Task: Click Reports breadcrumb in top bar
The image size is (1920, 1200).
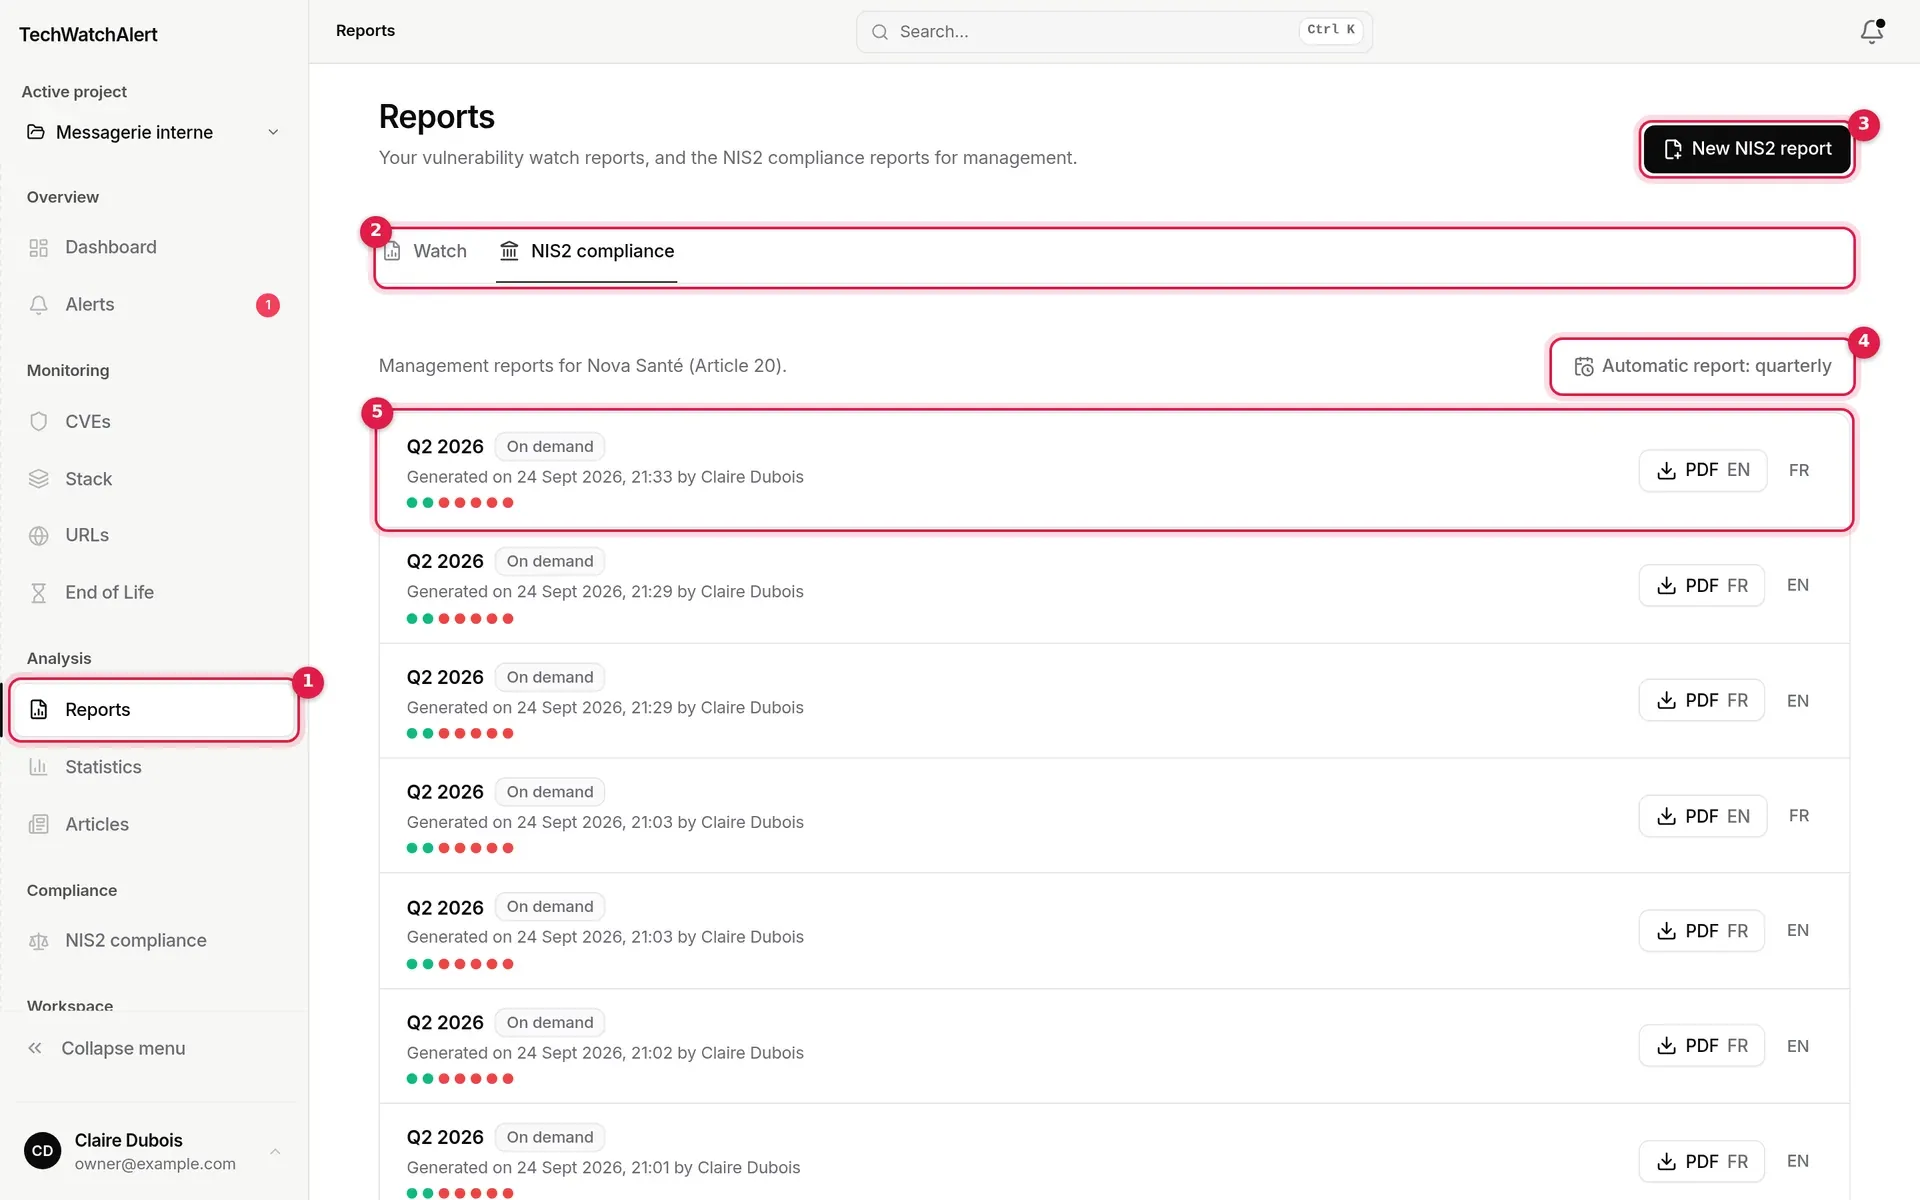Action: coord(365,31)
